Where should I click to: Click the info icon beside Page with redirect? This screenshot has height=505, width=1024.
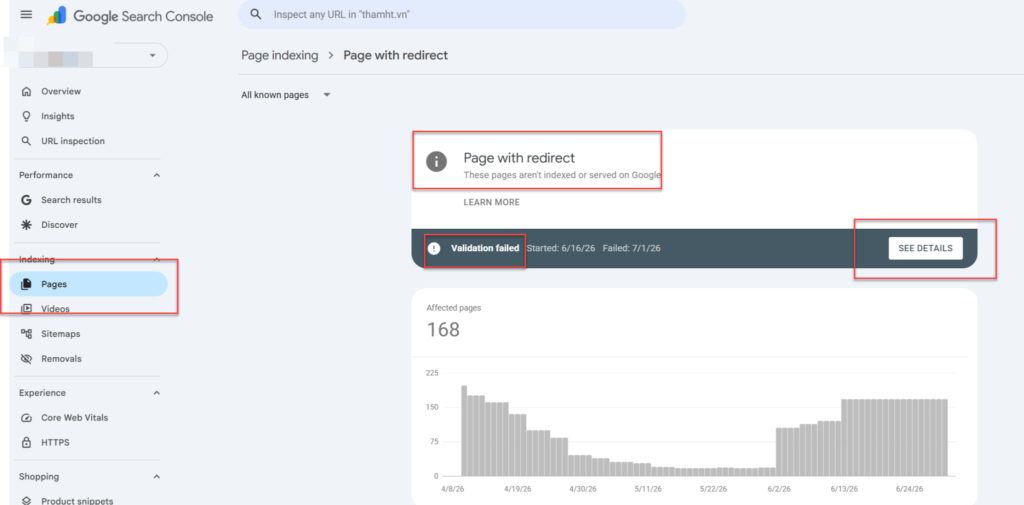point(436,161)
